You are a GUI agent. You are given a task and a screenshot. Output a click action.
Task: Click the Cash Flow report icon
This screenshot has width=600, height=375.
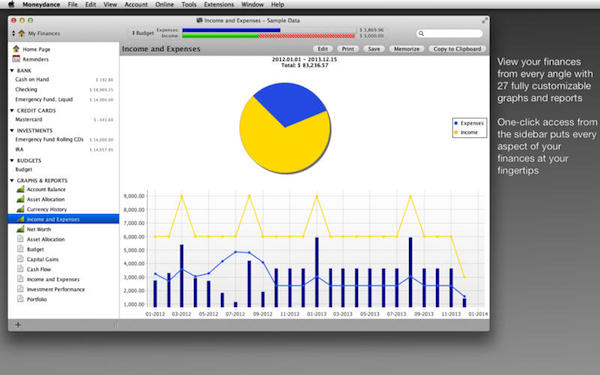tap(20, 269)
